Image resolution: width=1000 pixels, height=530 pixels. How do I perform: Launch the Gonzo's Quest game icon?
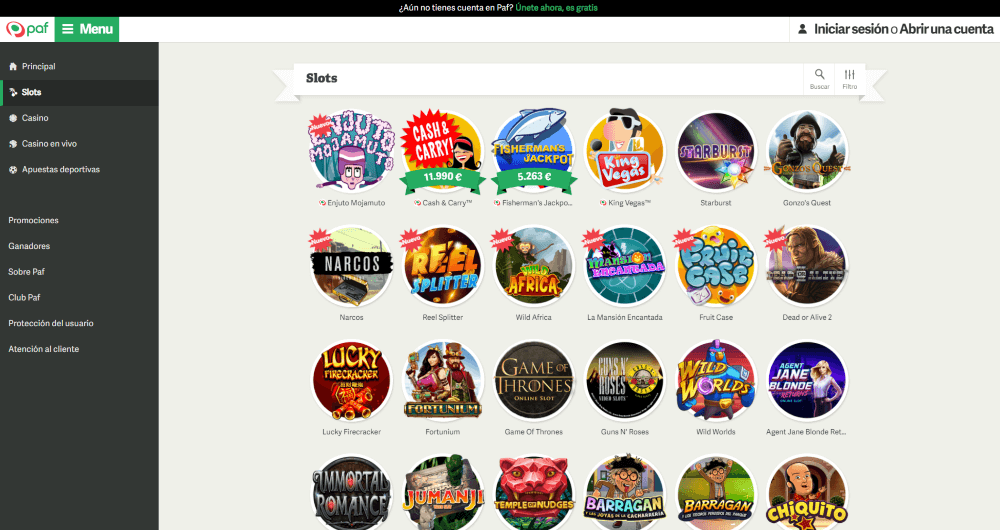[807, 152]
